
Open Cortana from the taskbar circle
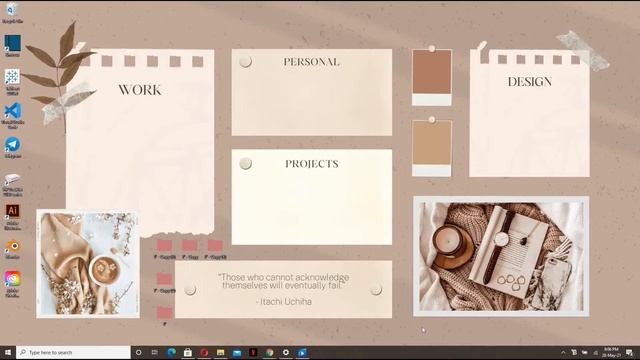point(138,352)
